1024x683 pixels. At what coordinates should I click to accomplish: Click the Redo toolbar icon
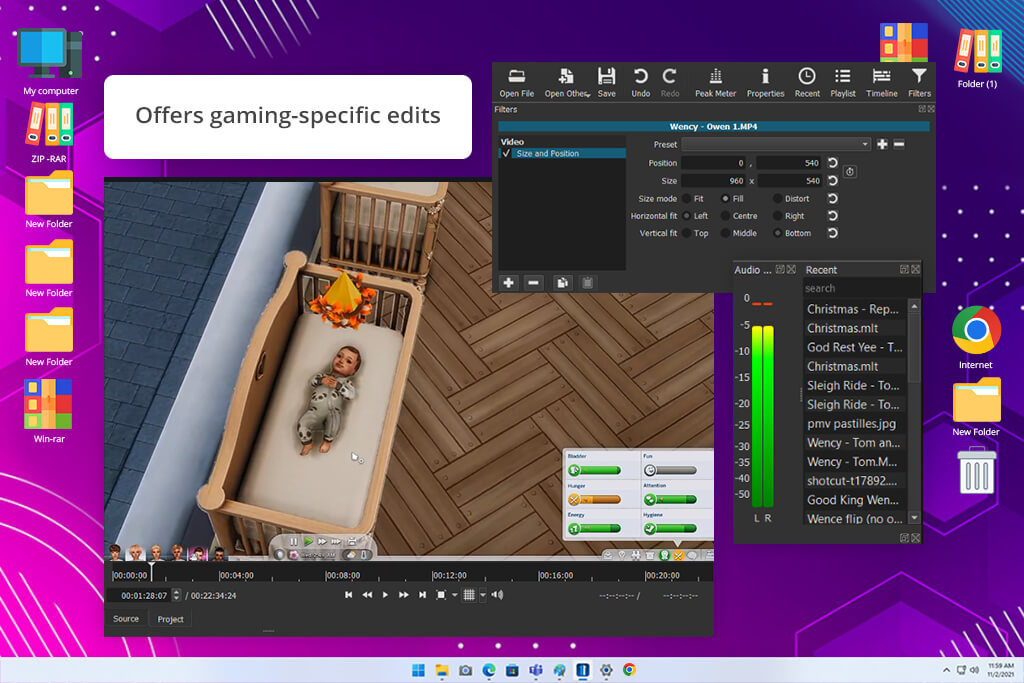[x=670, y=83]
